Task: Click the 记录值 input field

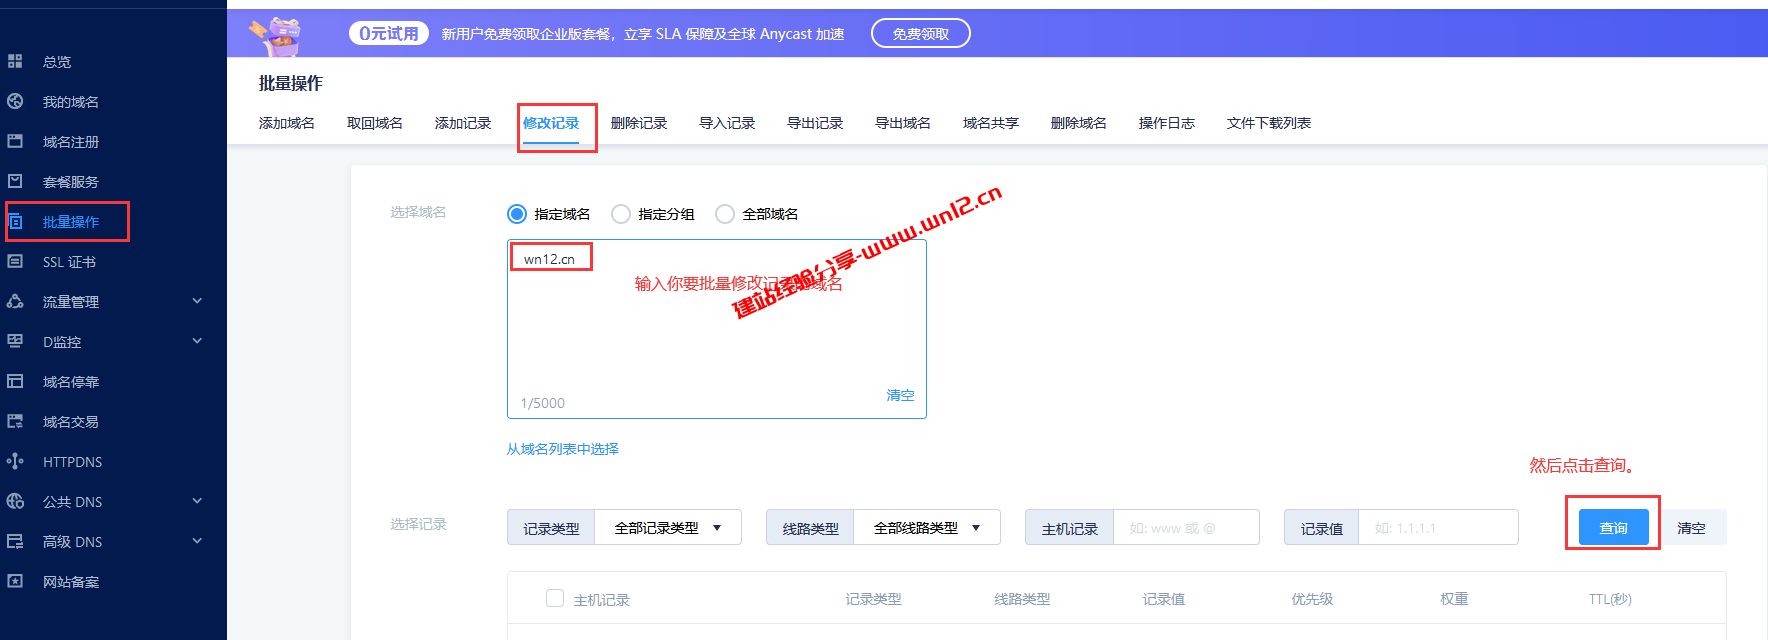Action: (x=1438, y=527)
